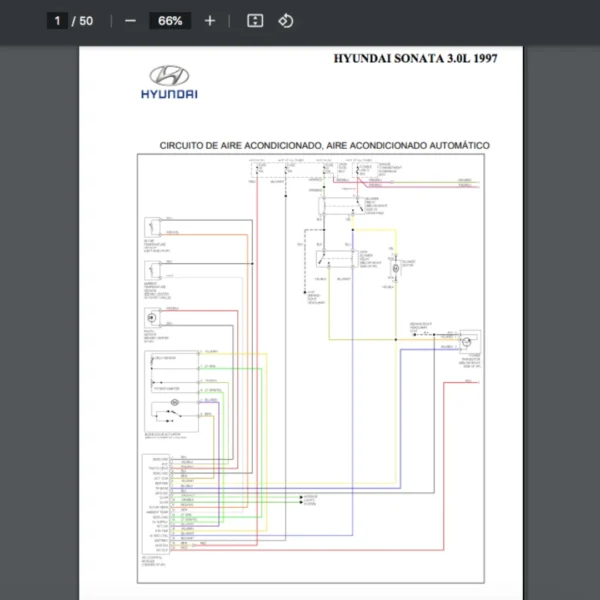This screenshot has width=600, height=600.
Task: Click the blend door actuator box
Action: point(170,390)
